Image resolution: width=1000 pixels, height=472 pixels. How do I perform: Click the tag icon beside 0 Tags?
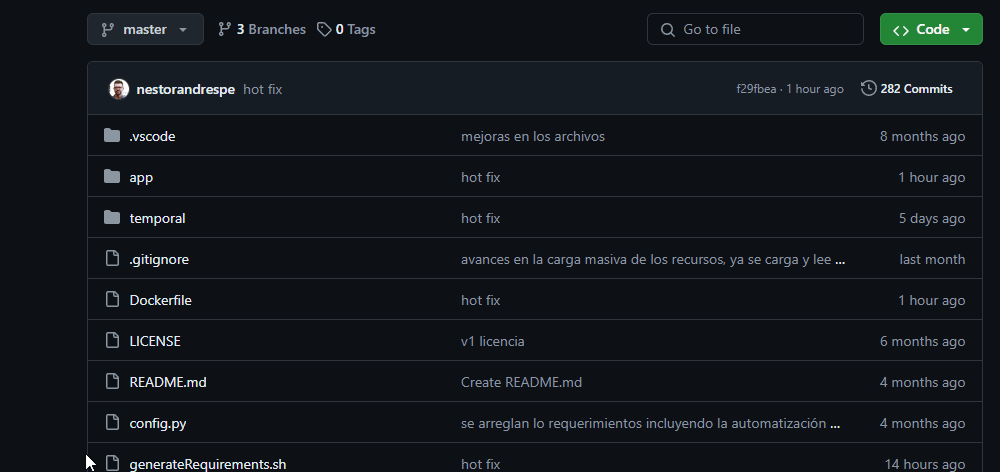coord(324,29)
